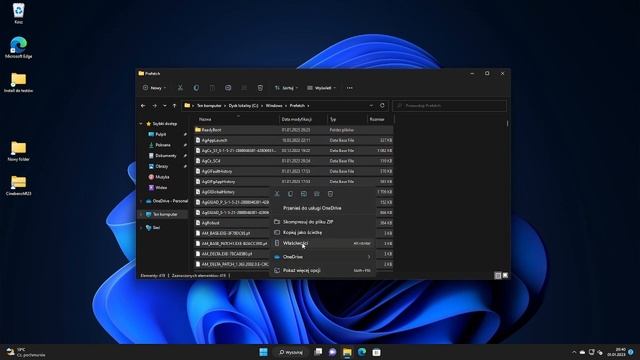Choose Kopiuj jako ścieżkę menu entry

322,232
